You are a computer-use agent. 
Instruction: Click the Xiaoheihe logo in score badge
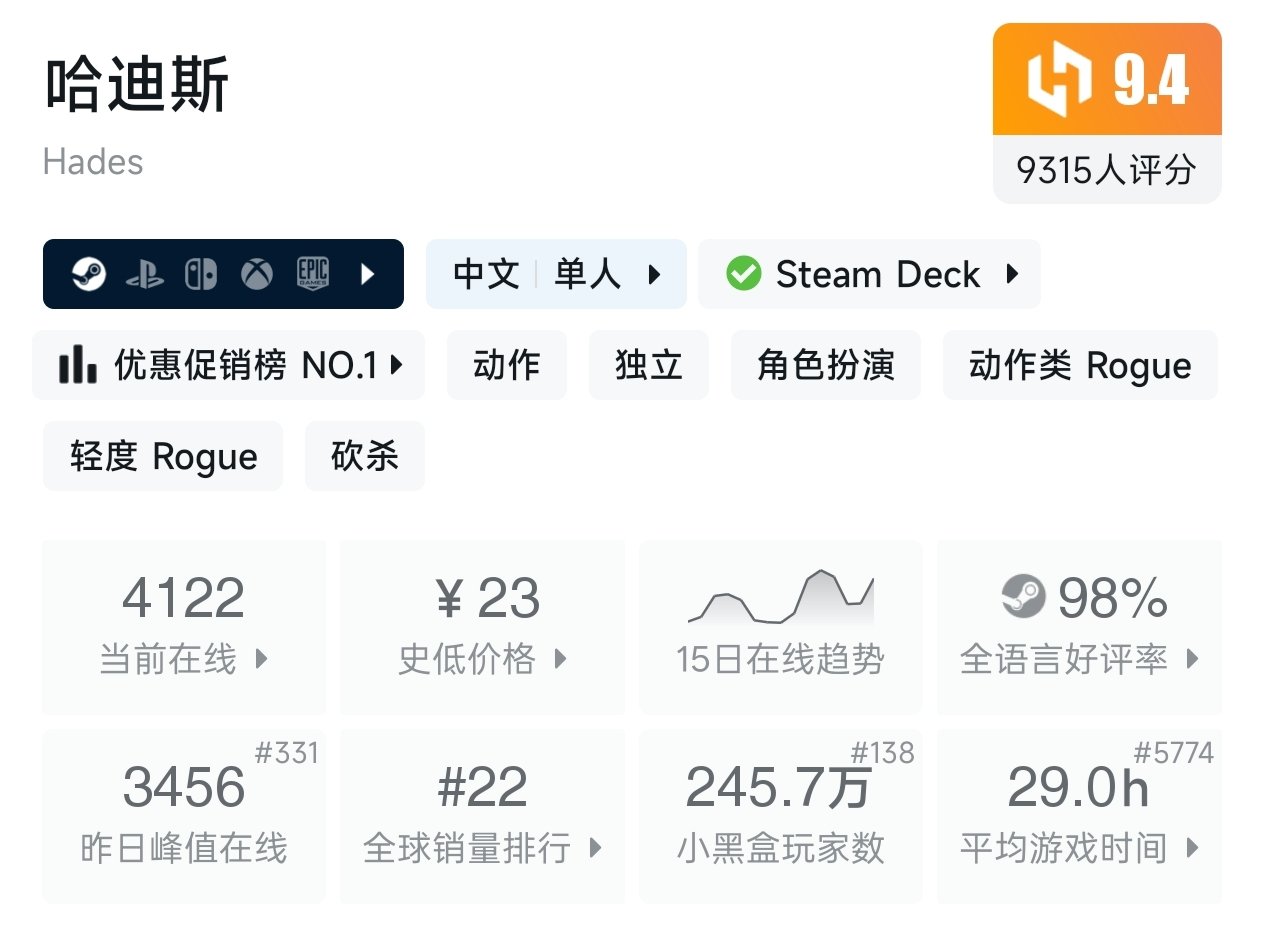pos(1060,82)
